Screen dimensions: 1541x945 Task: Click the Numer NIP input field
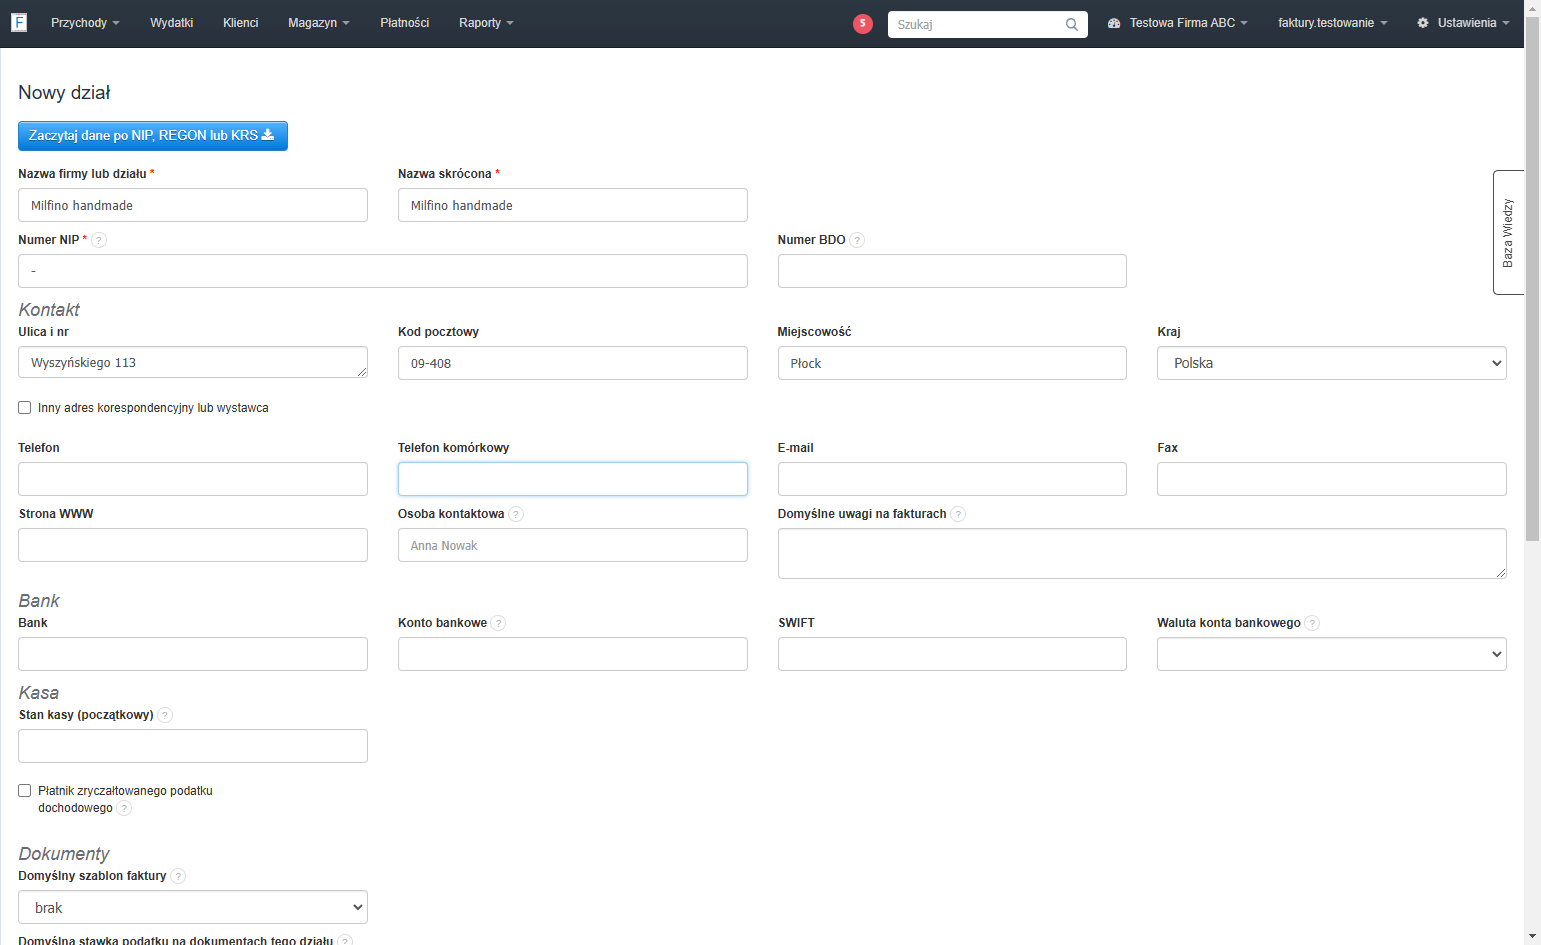tap(383, 271)
